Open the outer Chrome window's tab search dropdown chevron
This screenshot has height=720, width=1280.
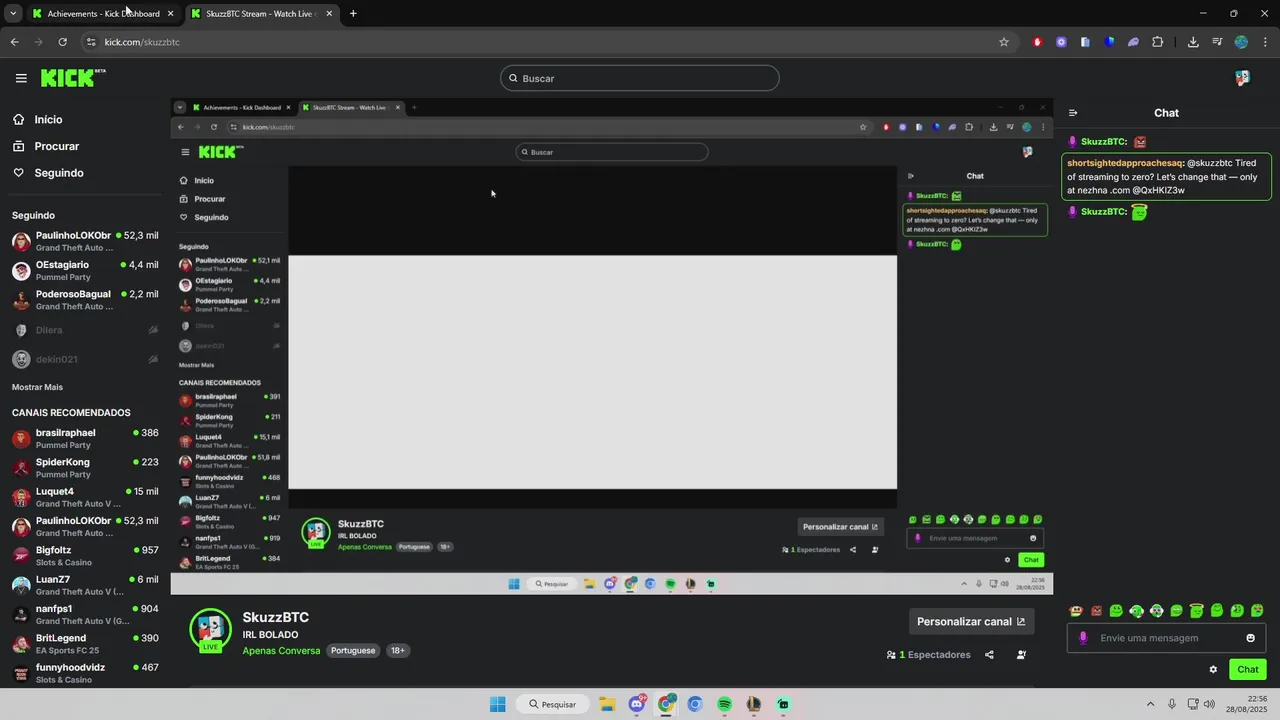coord(13,14)
